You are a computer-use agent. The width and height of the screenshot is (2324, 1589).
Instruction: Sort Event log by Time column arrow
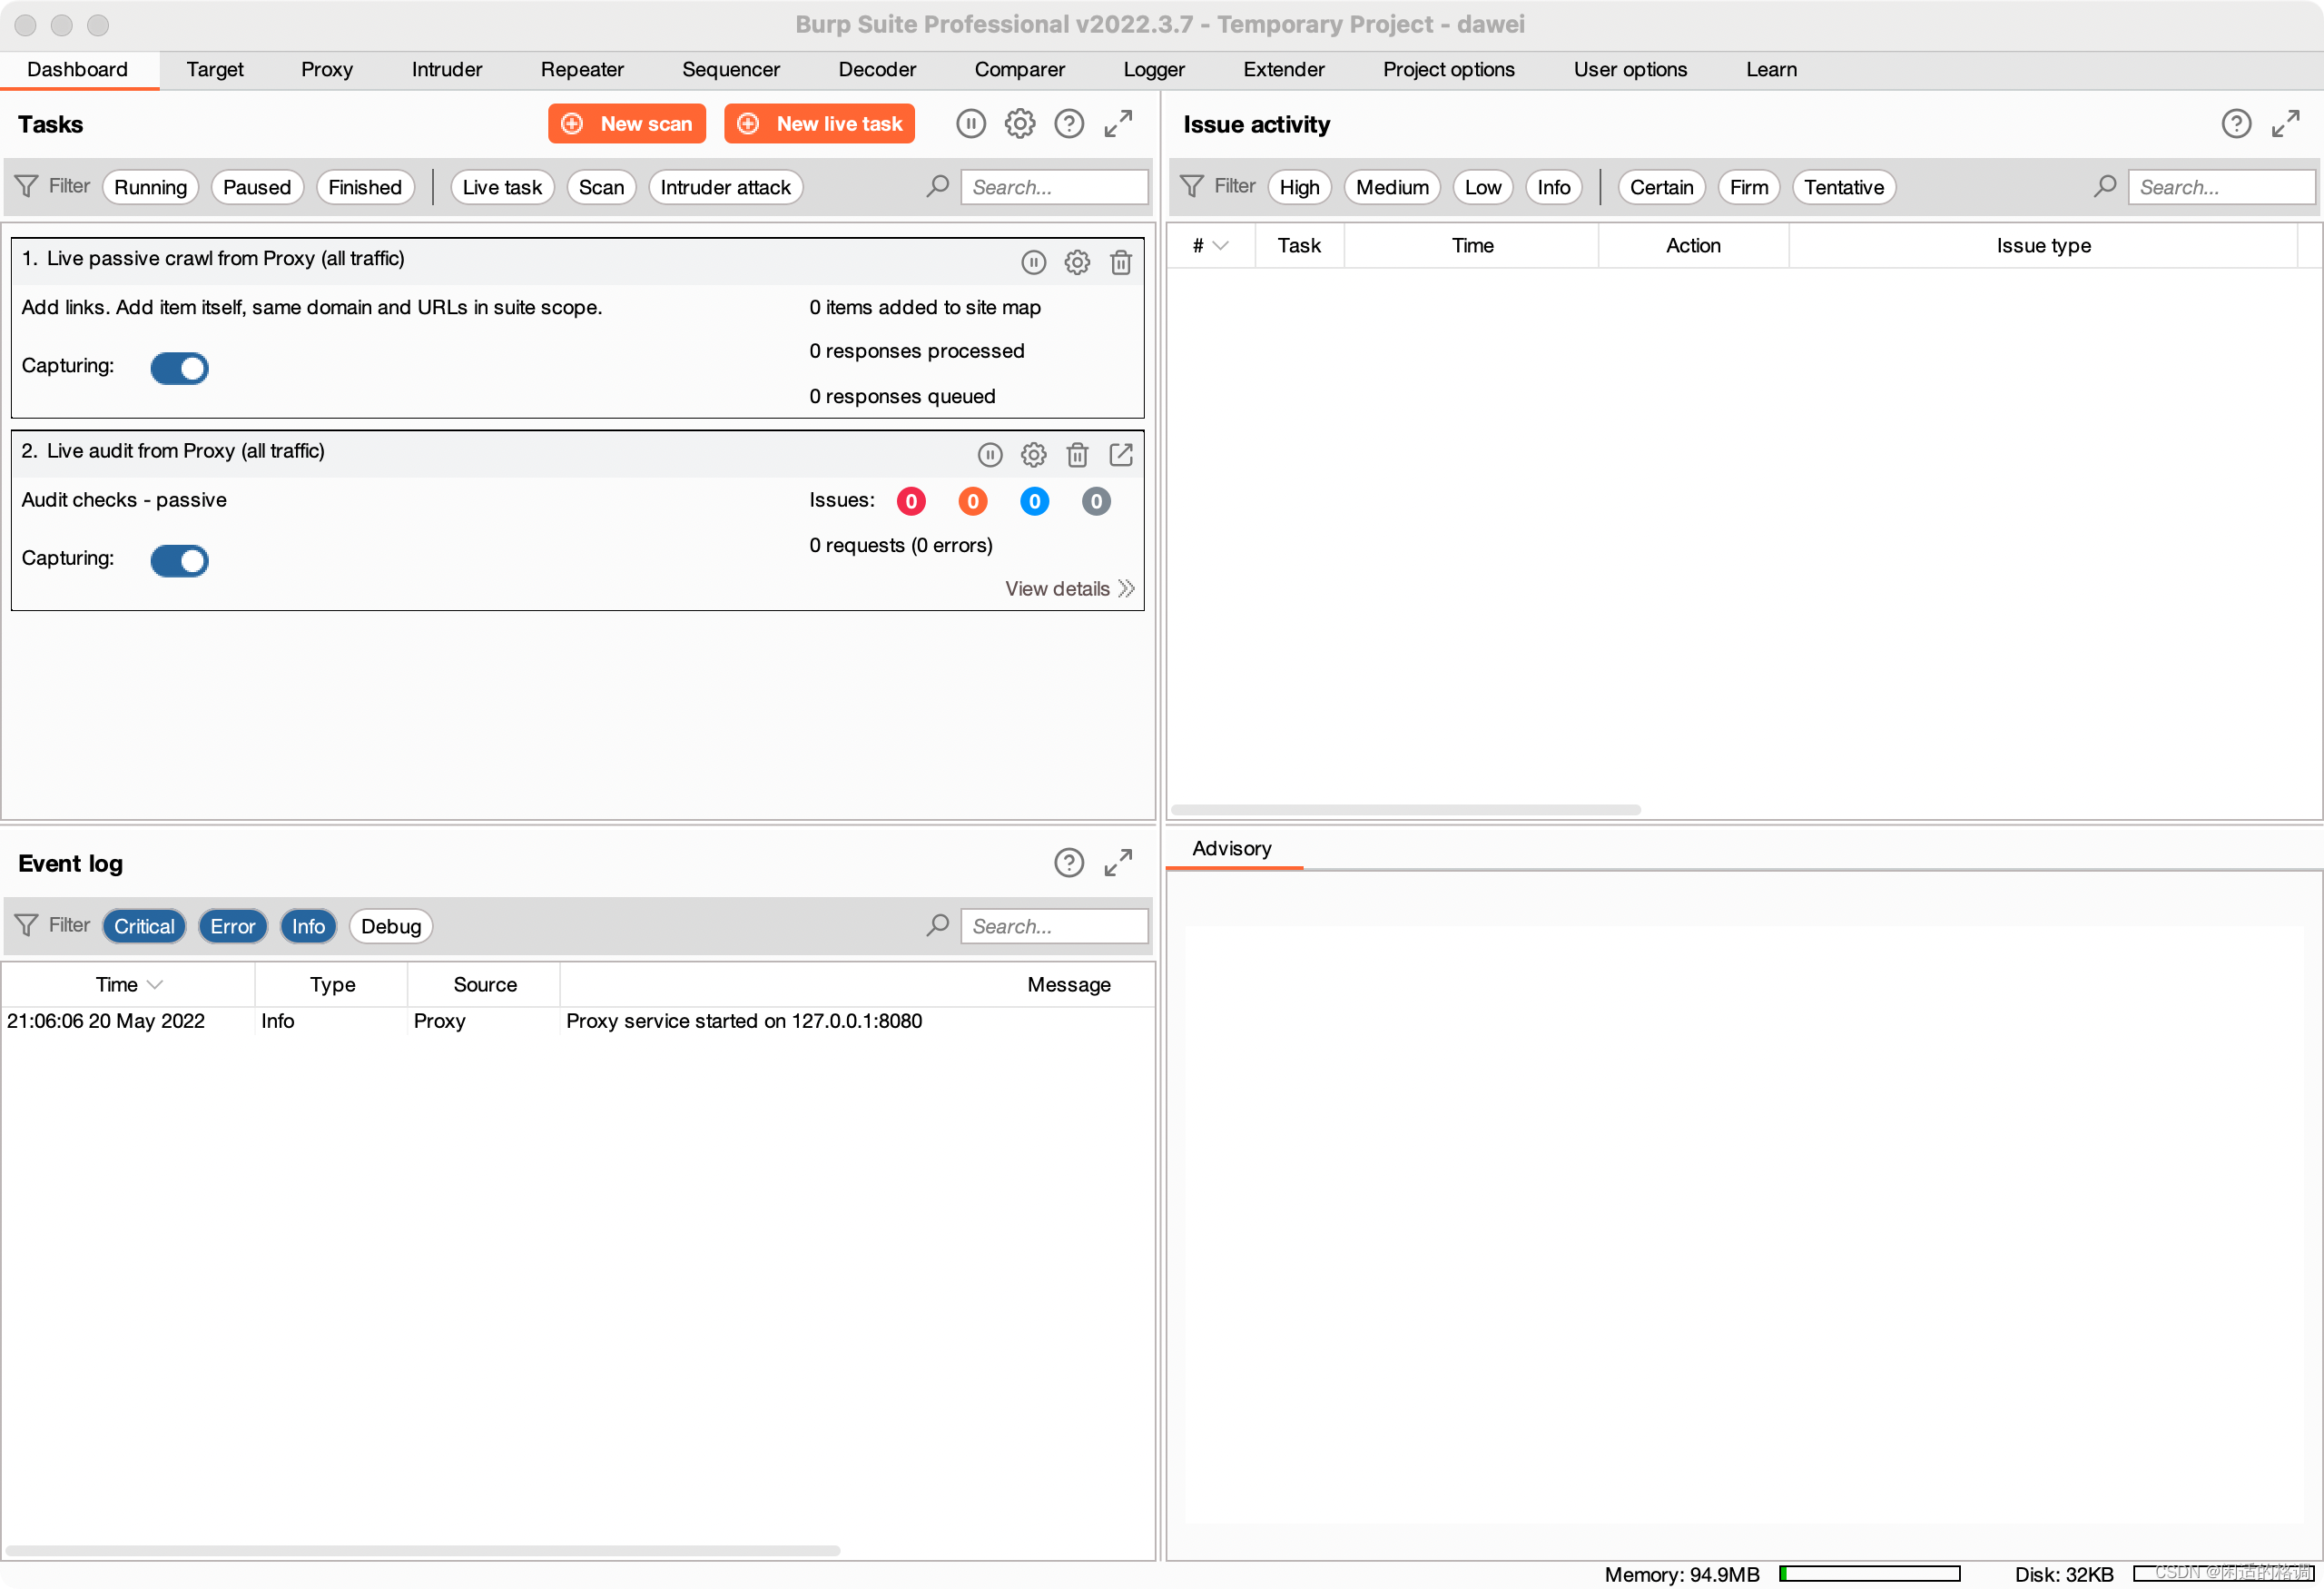coord(155,985)
